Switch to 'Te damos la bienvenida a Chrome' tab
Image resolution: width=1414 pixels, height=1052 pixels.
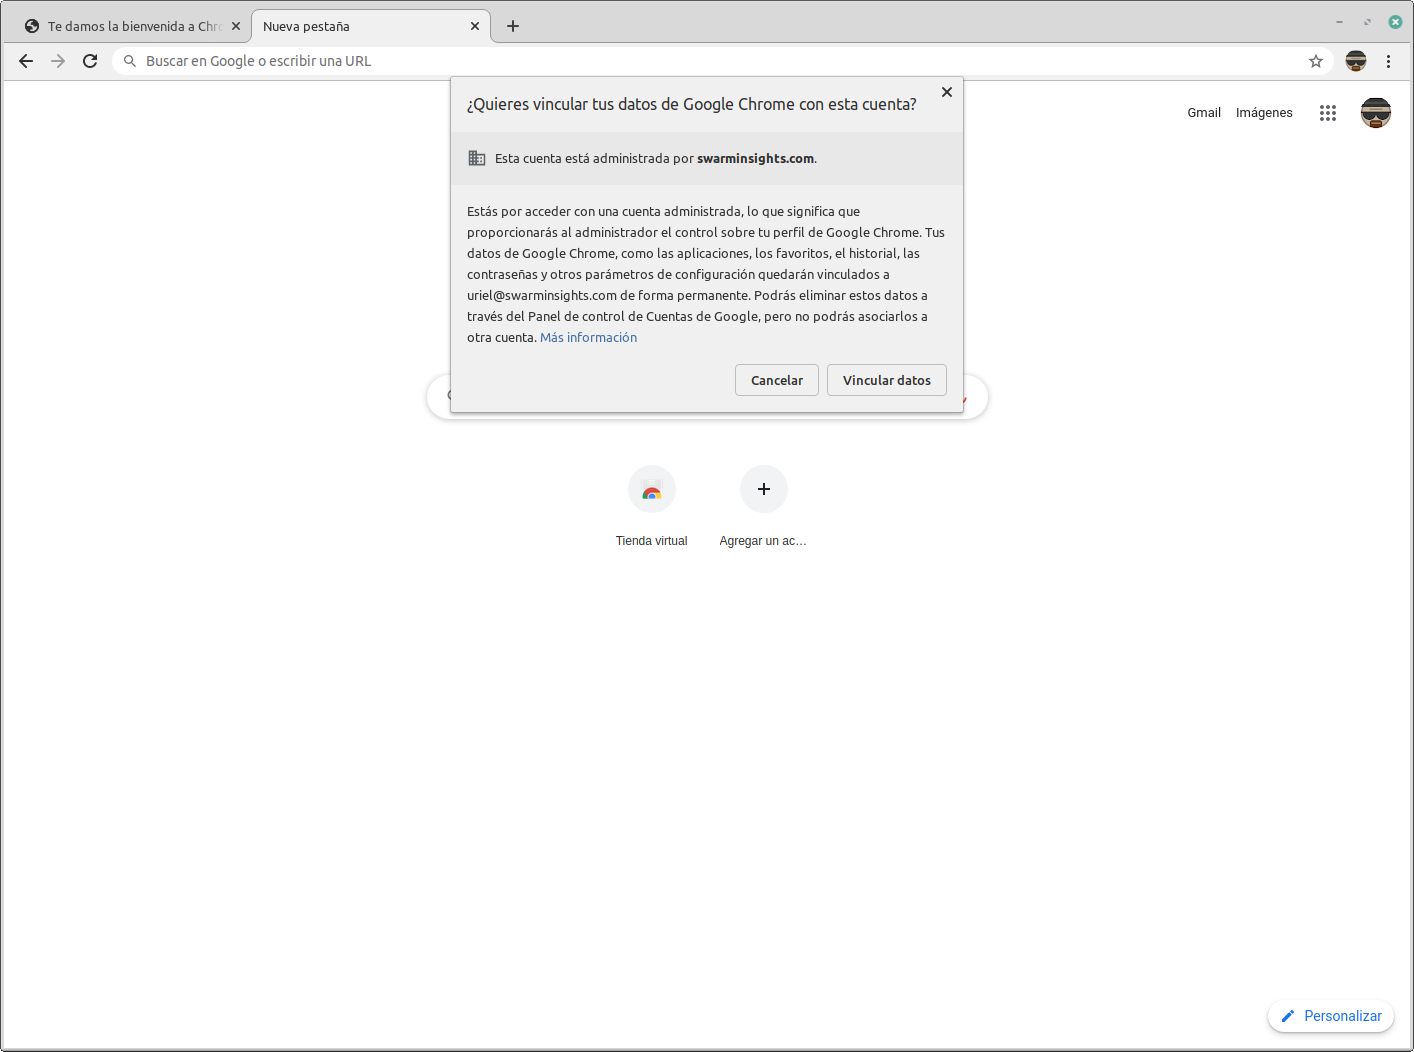(x=133, y=26)
